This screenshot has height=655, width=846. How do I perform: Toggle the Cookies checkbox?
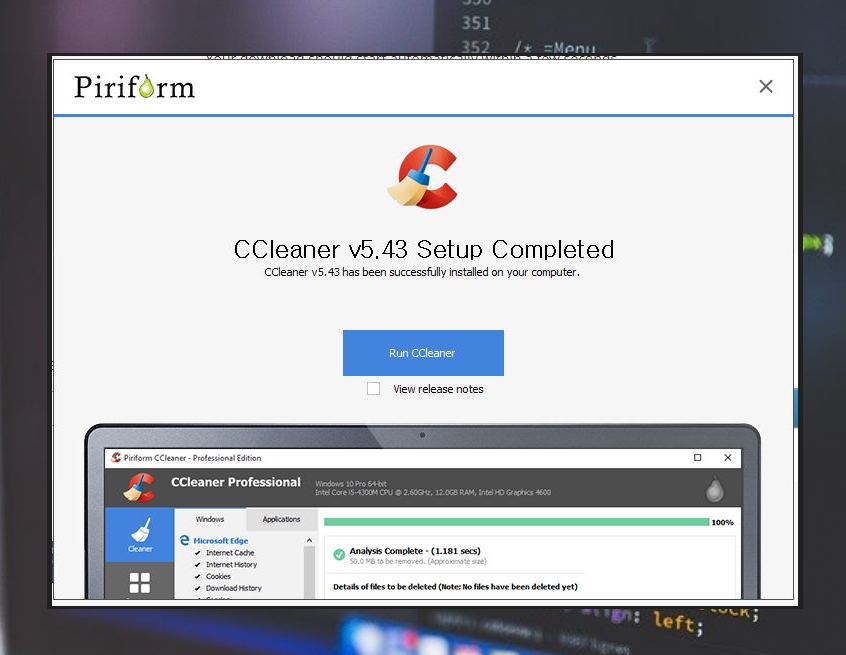(197, 576)
